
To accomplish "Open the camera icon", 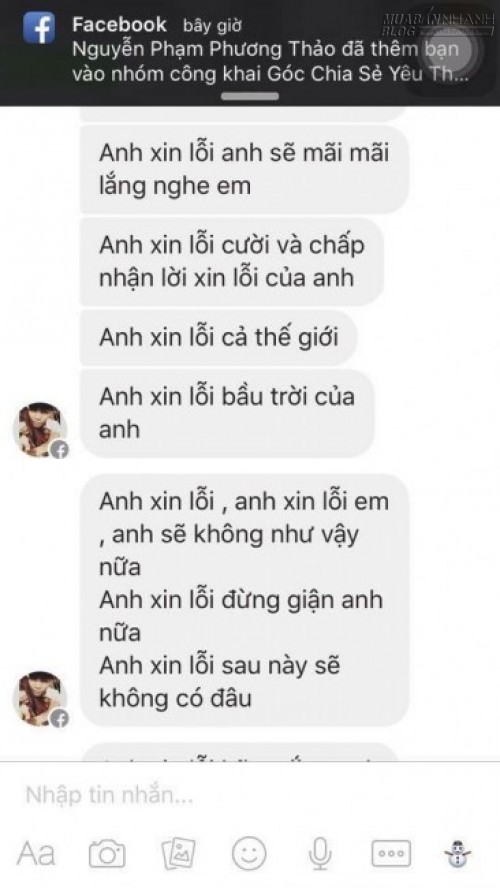I will pos(107,854).
